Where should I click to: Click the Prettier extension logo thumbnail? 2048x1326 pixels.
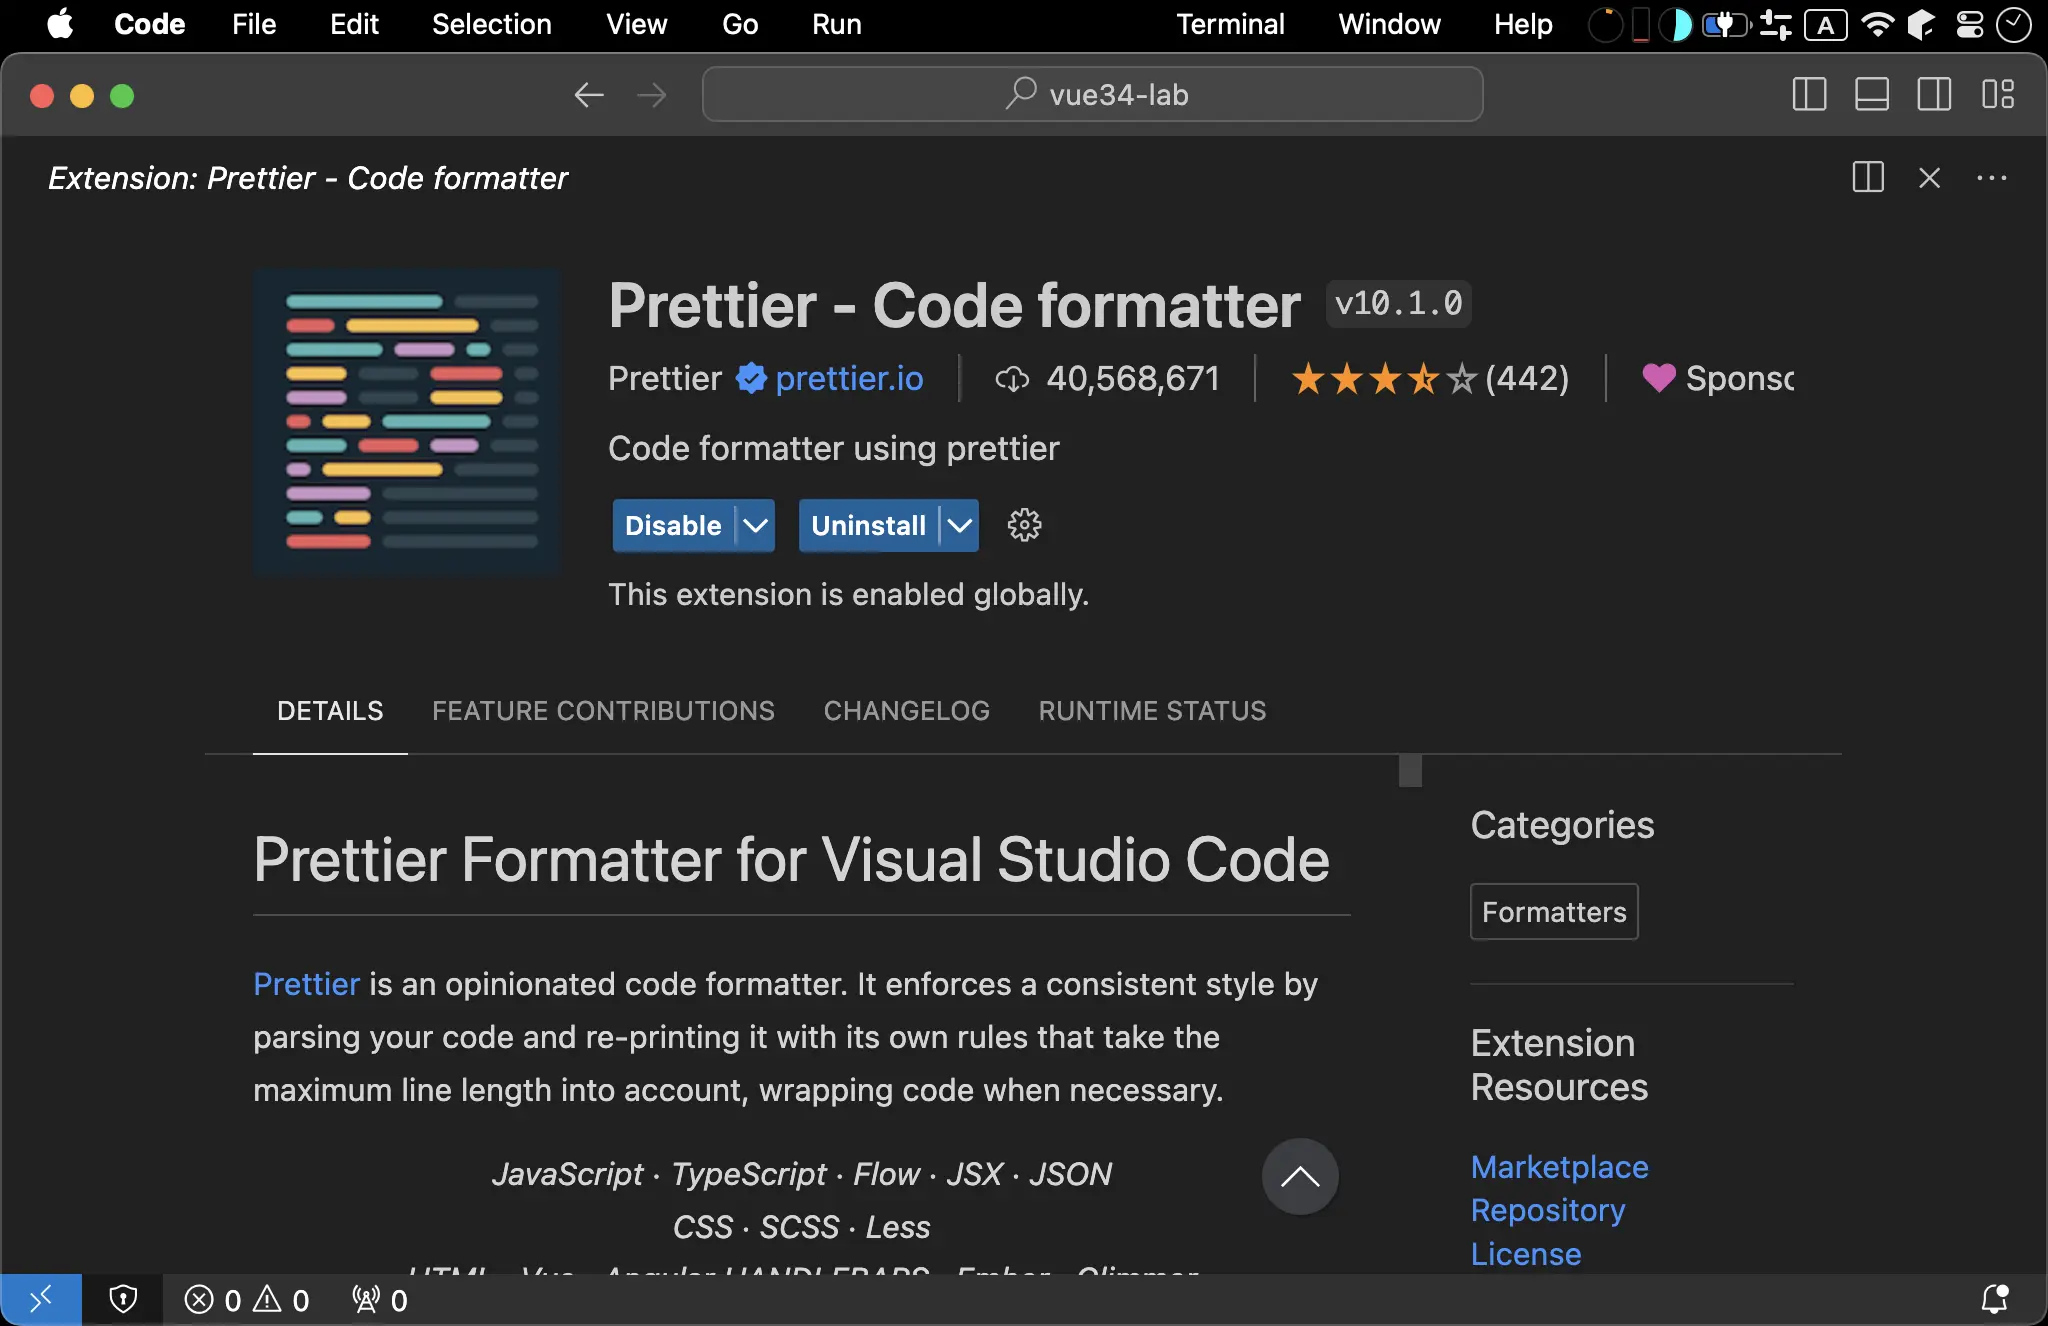[407, 421]
